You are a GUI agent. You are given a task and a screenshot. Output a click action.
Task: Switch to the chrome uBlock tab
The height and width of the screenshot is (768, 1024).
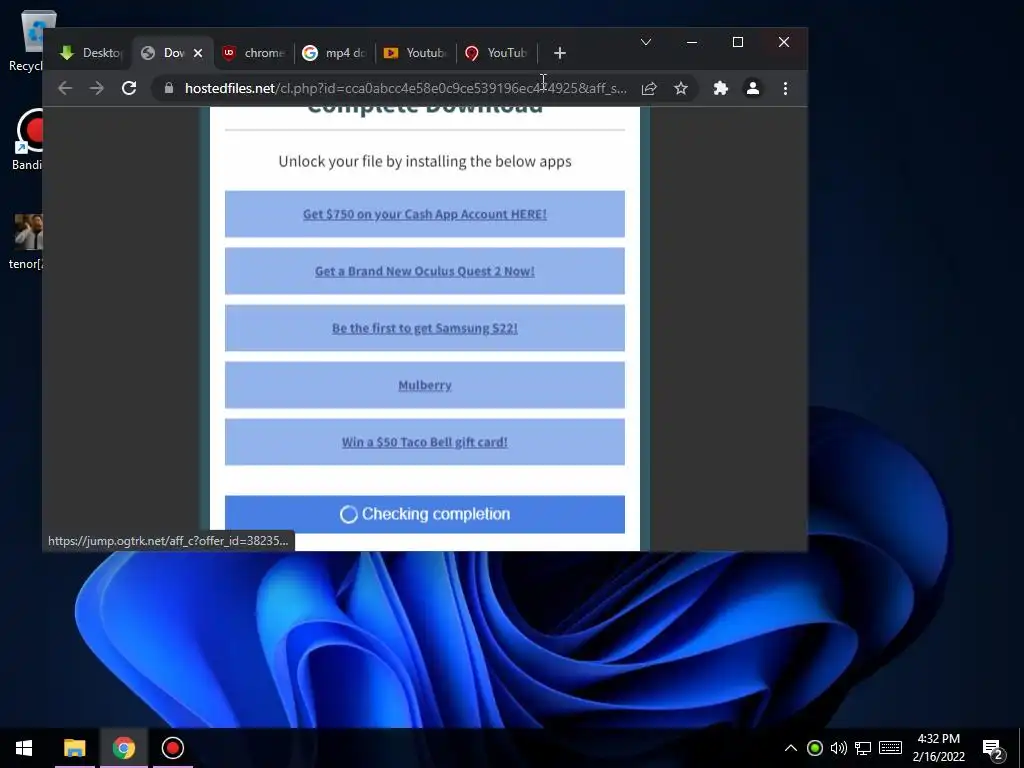[x=253, y=53]
